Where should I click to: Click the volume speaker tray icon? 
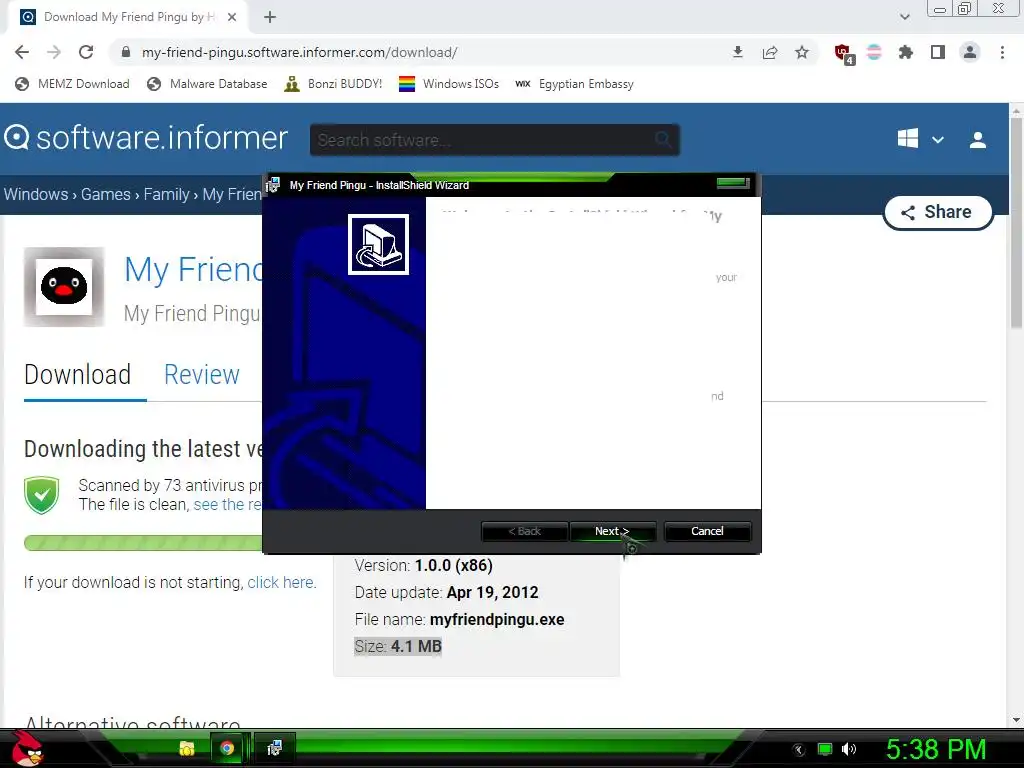coord(849,749)
